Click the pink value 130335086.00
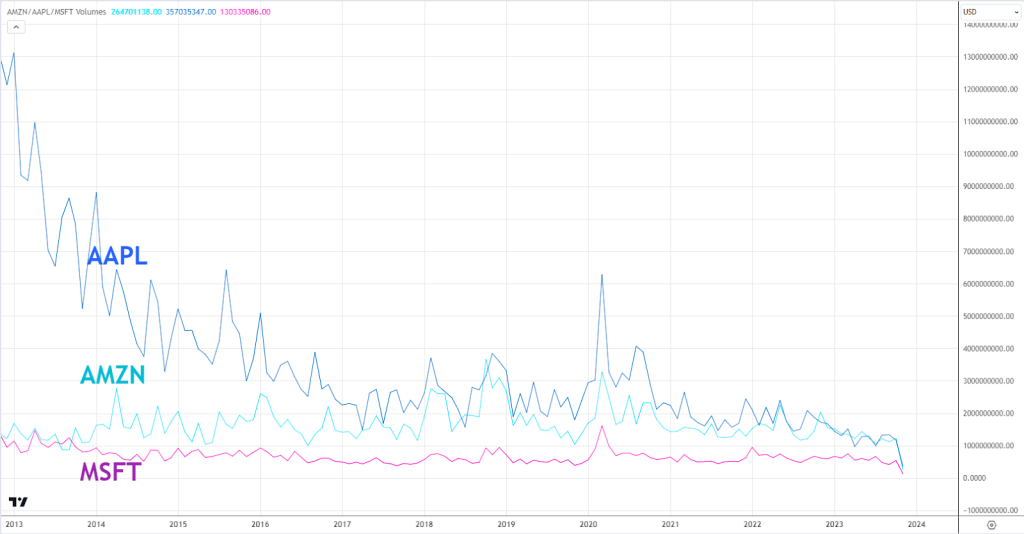The width and height of the screenshot is (1024, 534). pyautogui.click(x=246, y=12)
